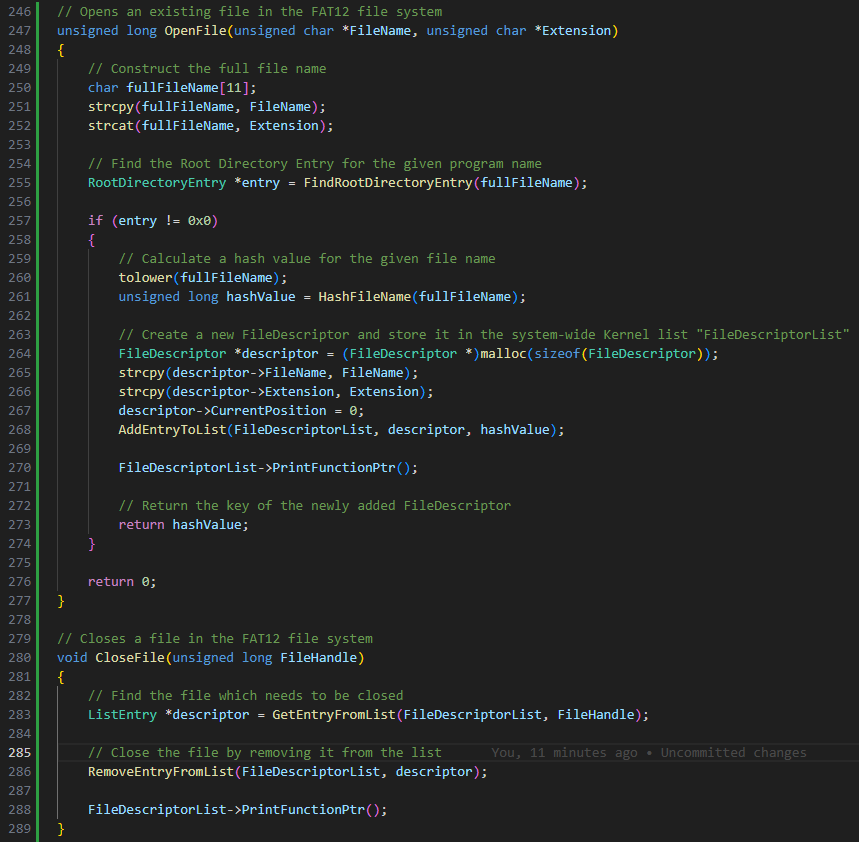The image size is (859, 842).
Task: Select line 273 by its line number
Action: (20, 524)
